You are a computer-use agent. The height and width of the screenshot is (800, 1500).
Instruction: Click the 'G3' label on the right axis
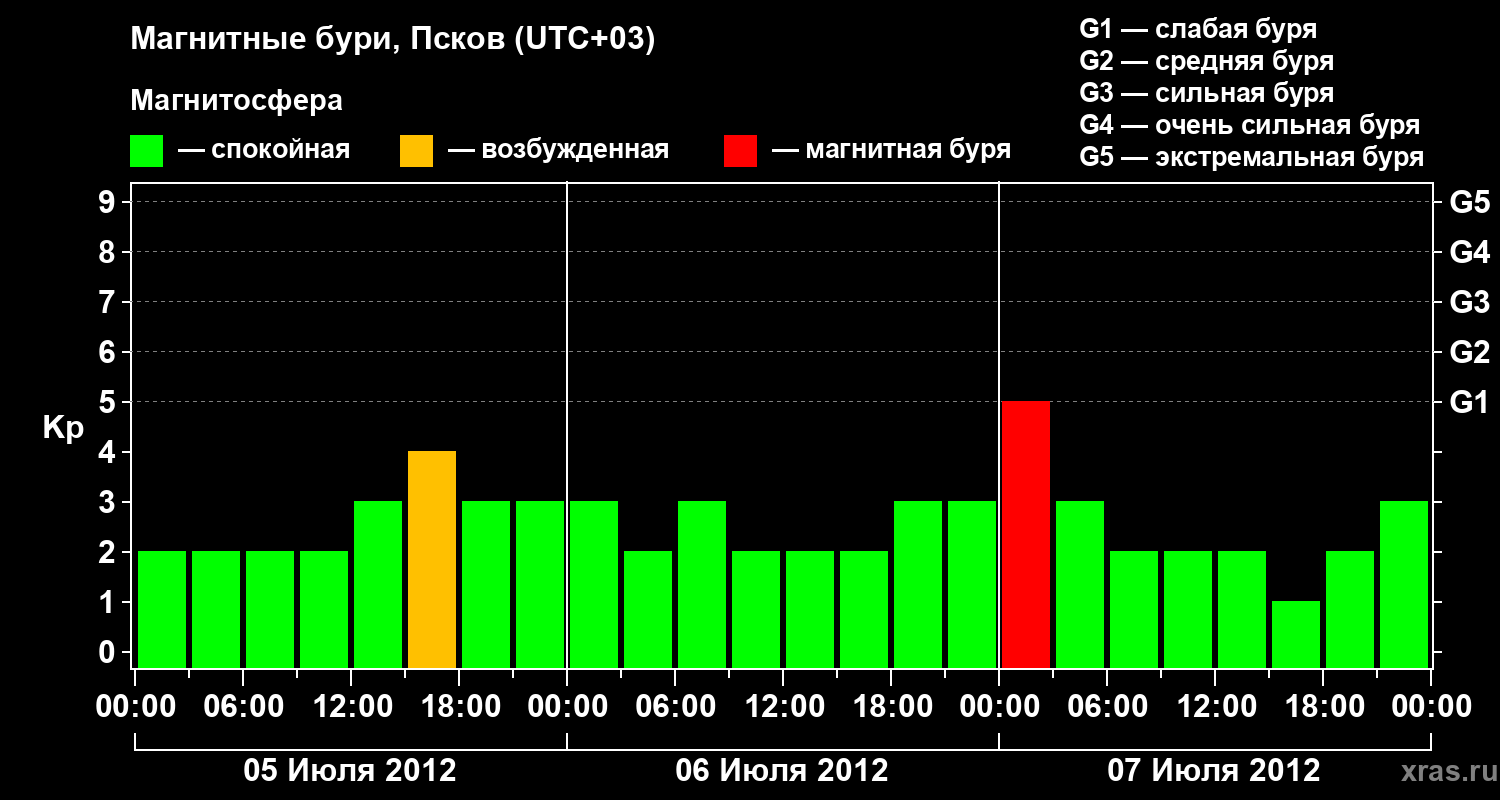pos(1469,302)
